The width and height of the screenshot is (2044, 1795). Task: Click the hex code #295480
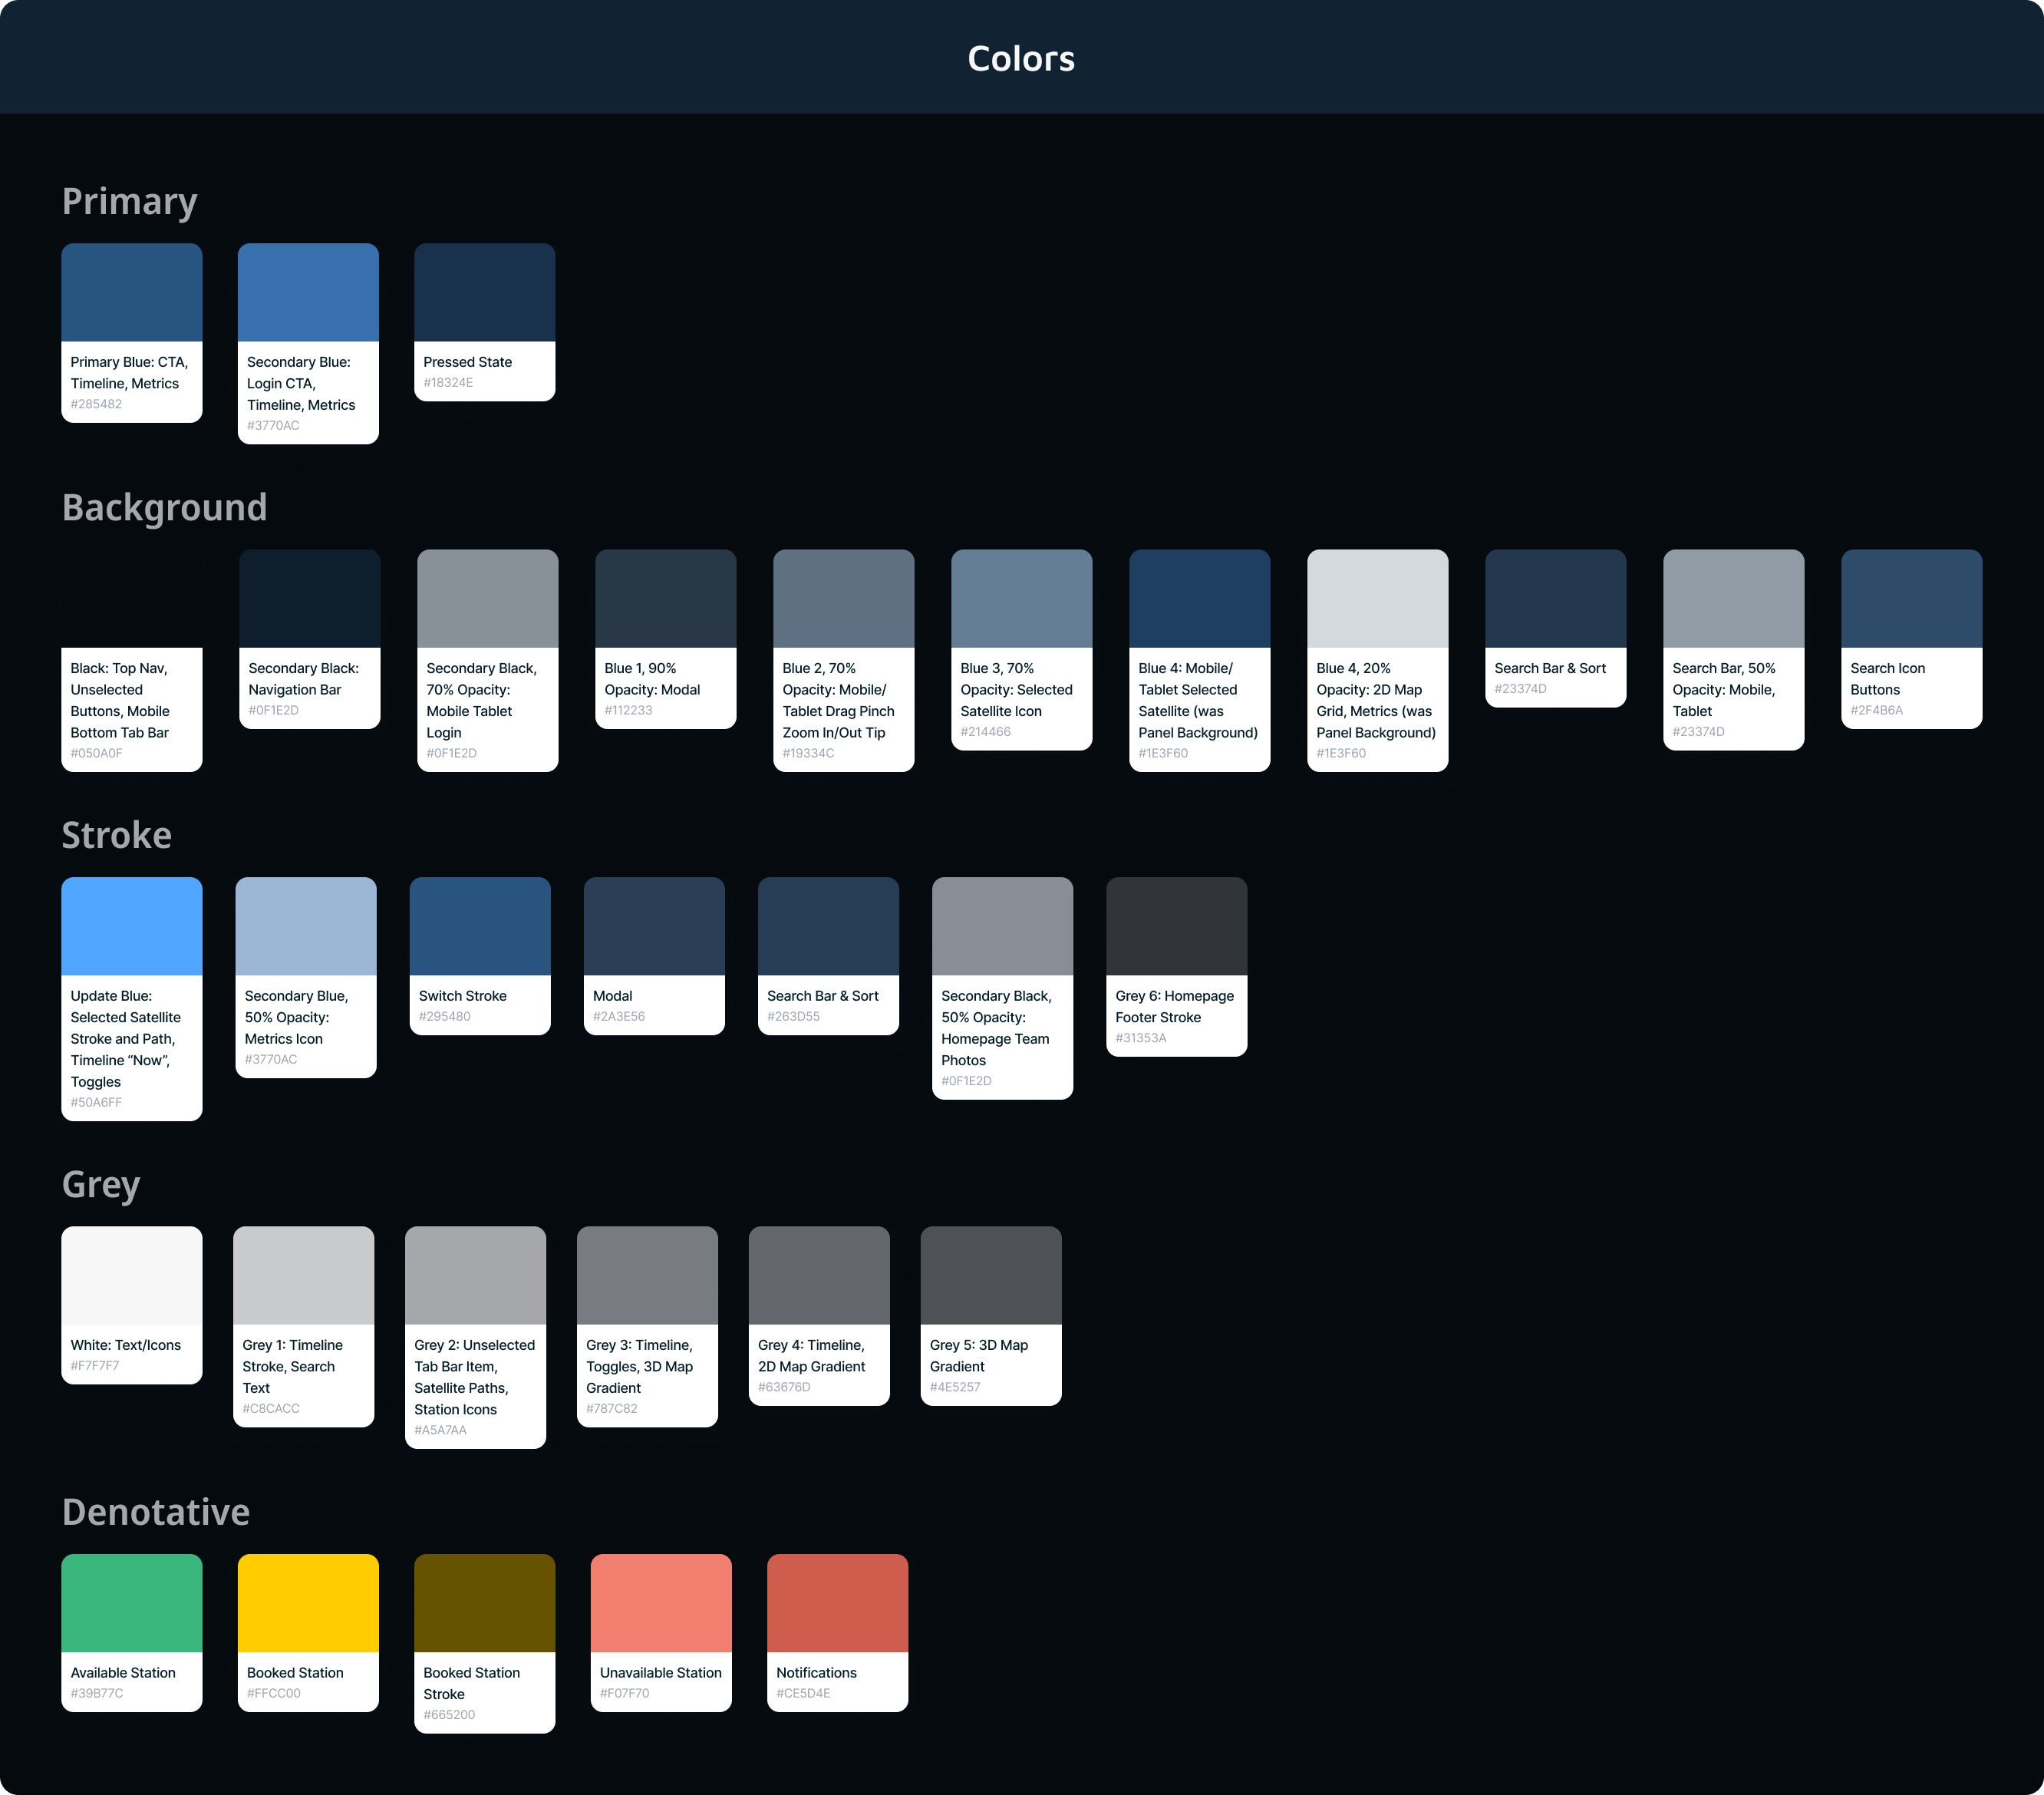(x=444, y=1017)
